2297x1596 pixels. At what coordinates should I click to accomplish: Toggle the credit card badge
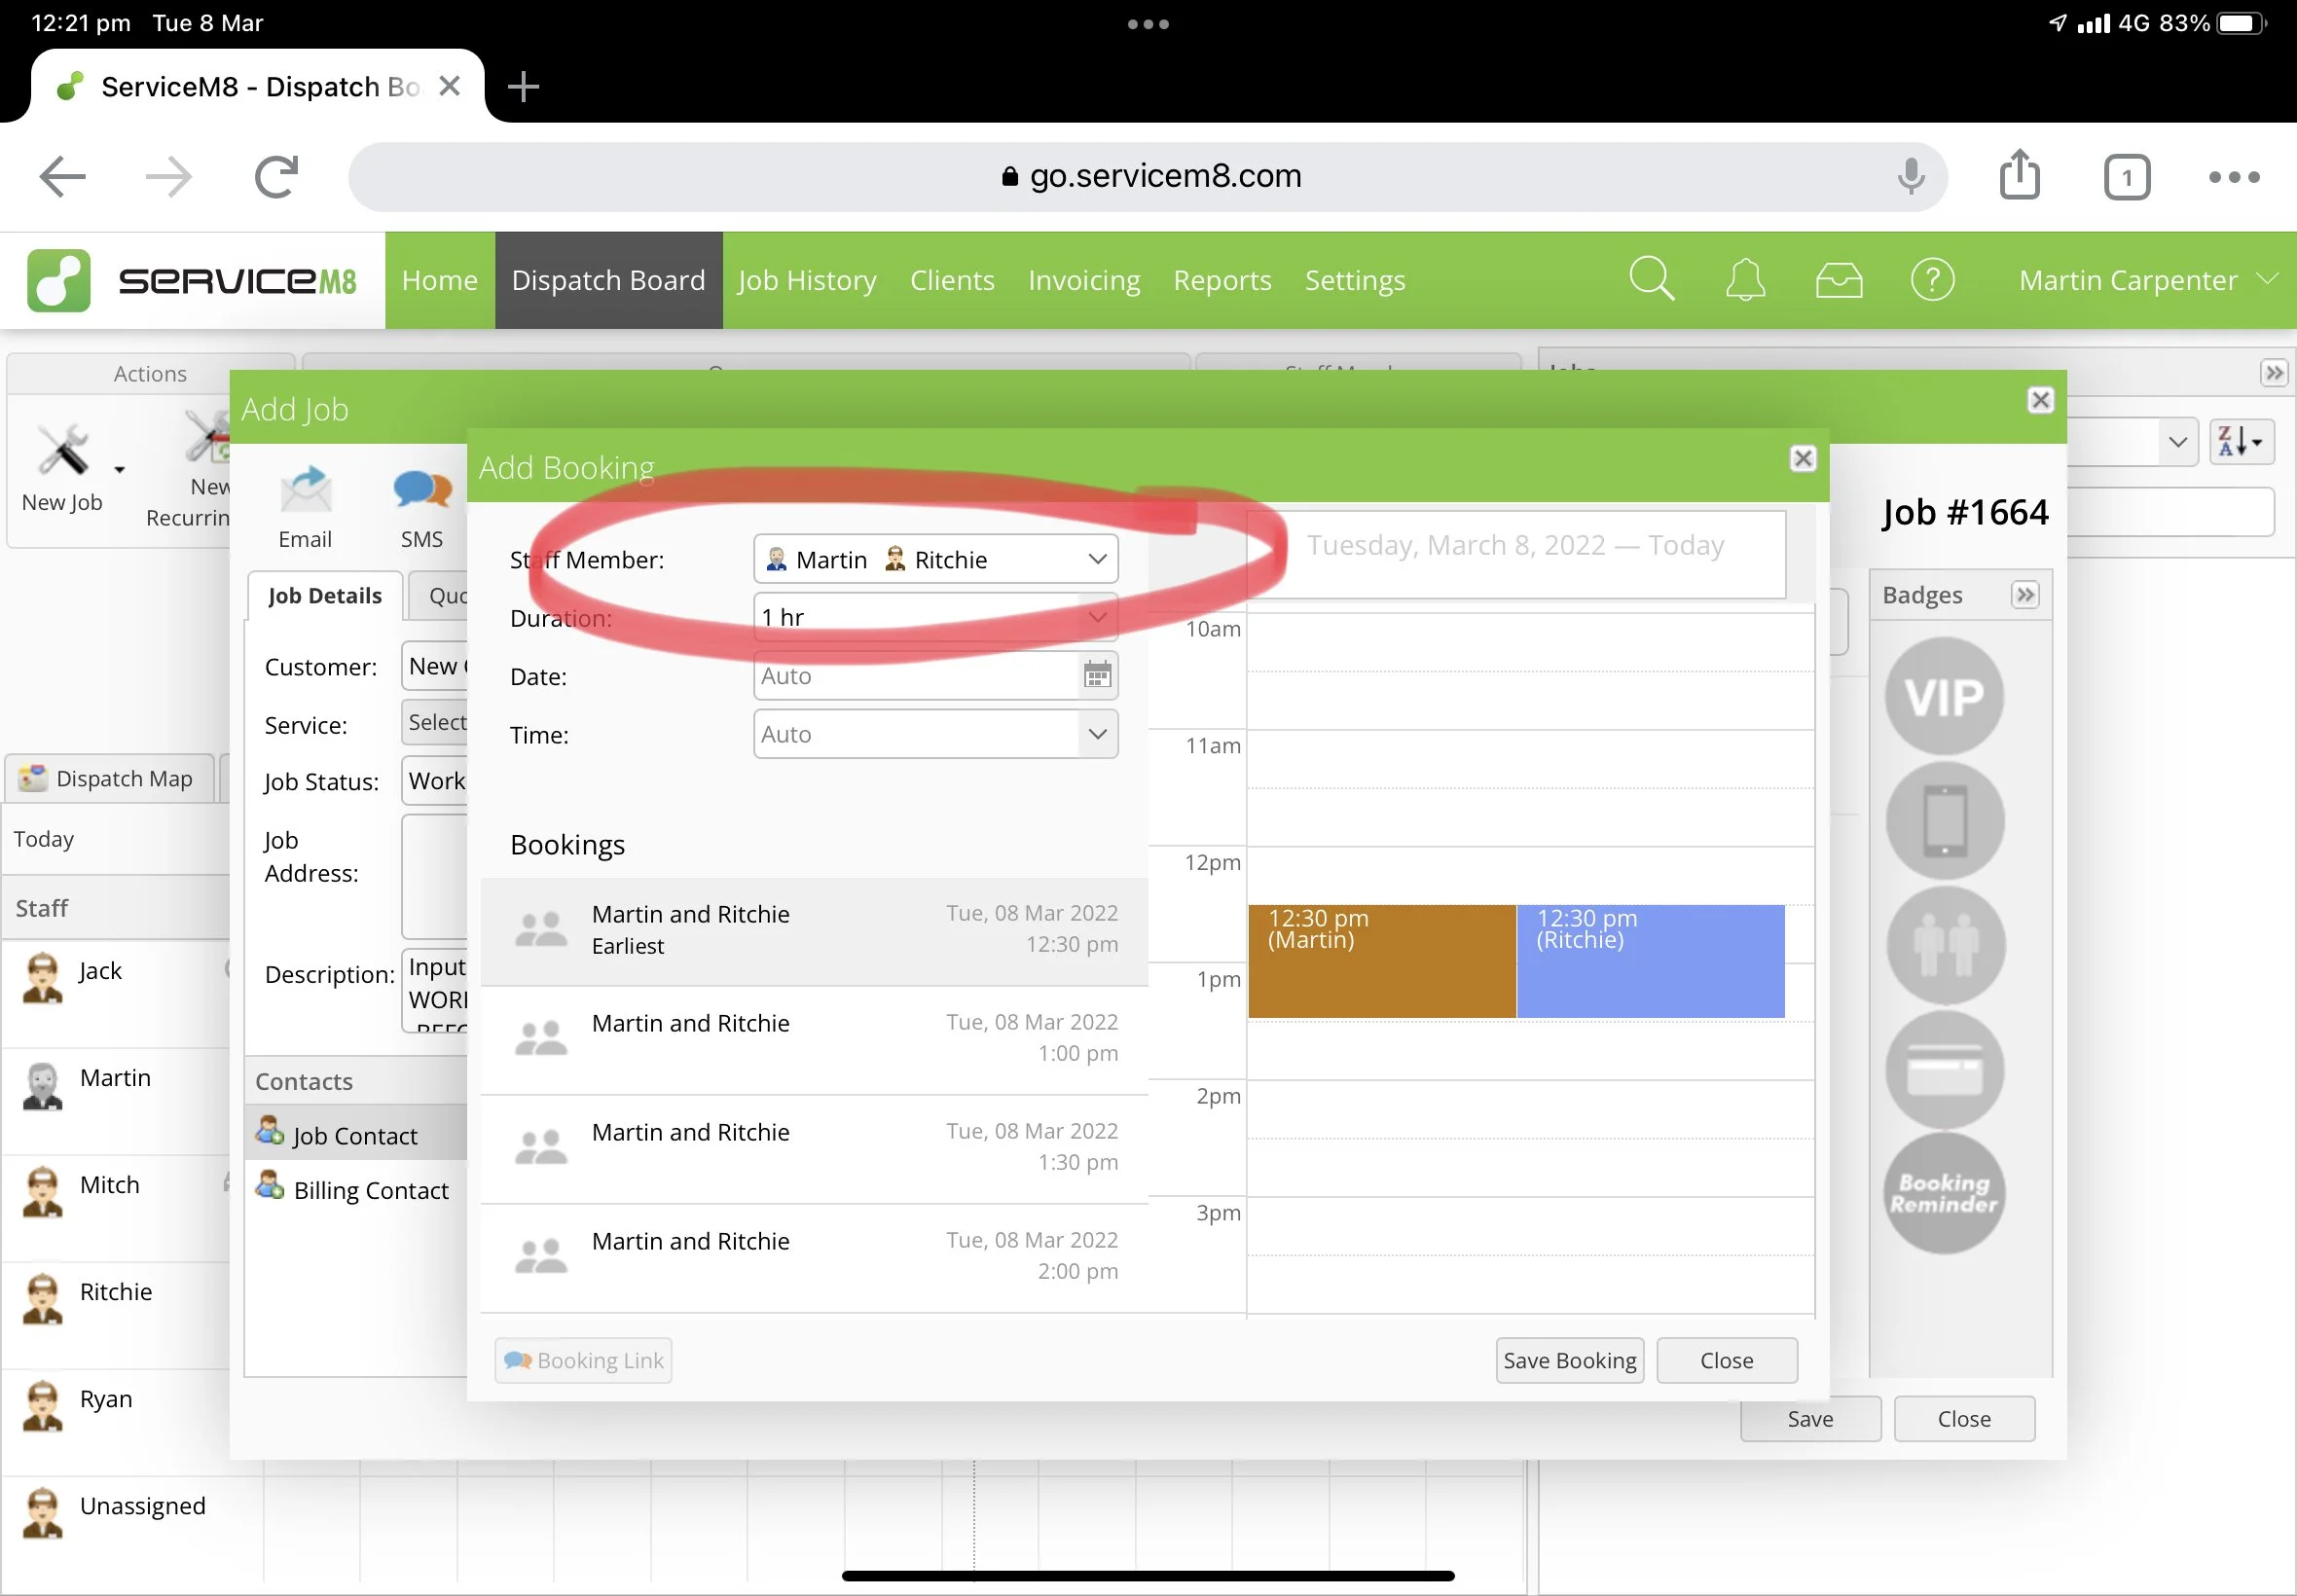[x=1943, y=1069]
